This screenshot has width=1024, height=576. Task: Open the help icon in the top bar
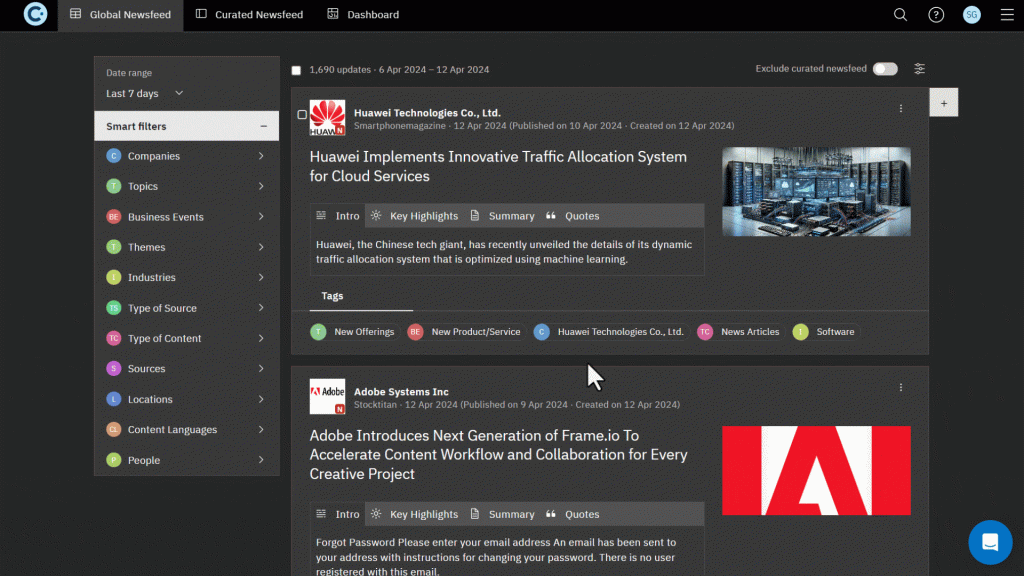[936, 15]
